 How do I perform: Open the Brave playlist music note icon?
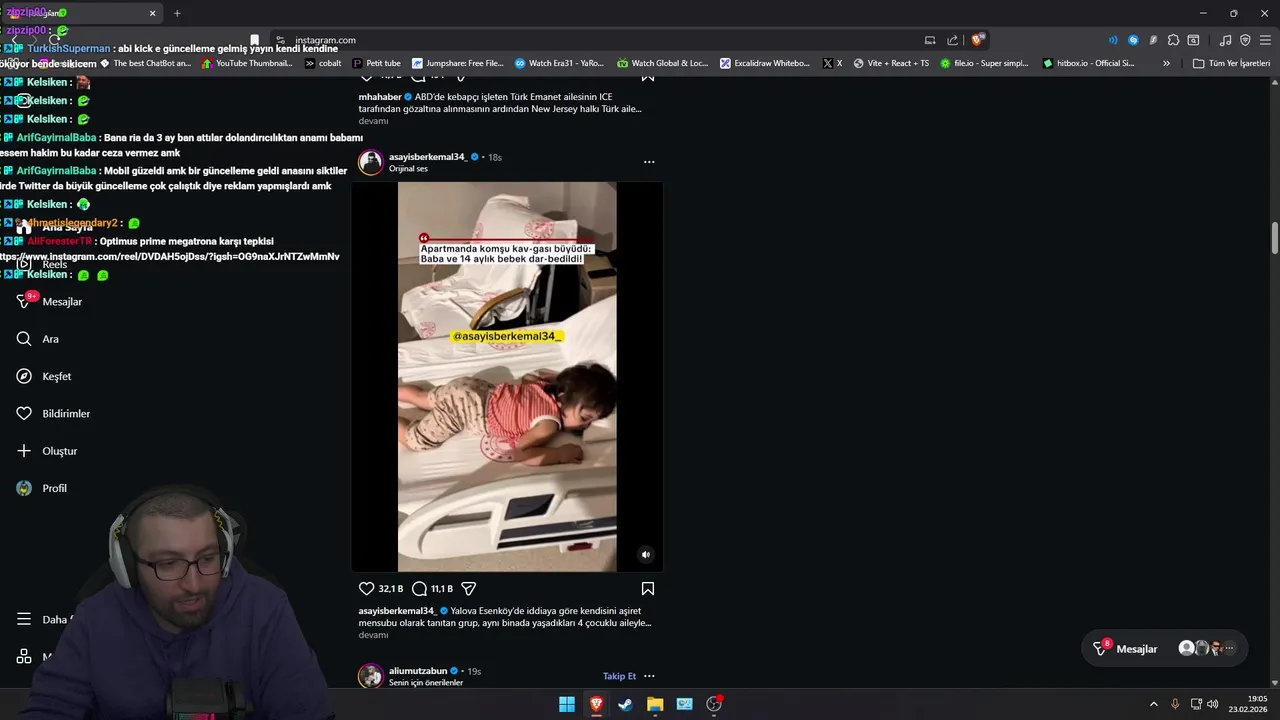[1225, 40]
